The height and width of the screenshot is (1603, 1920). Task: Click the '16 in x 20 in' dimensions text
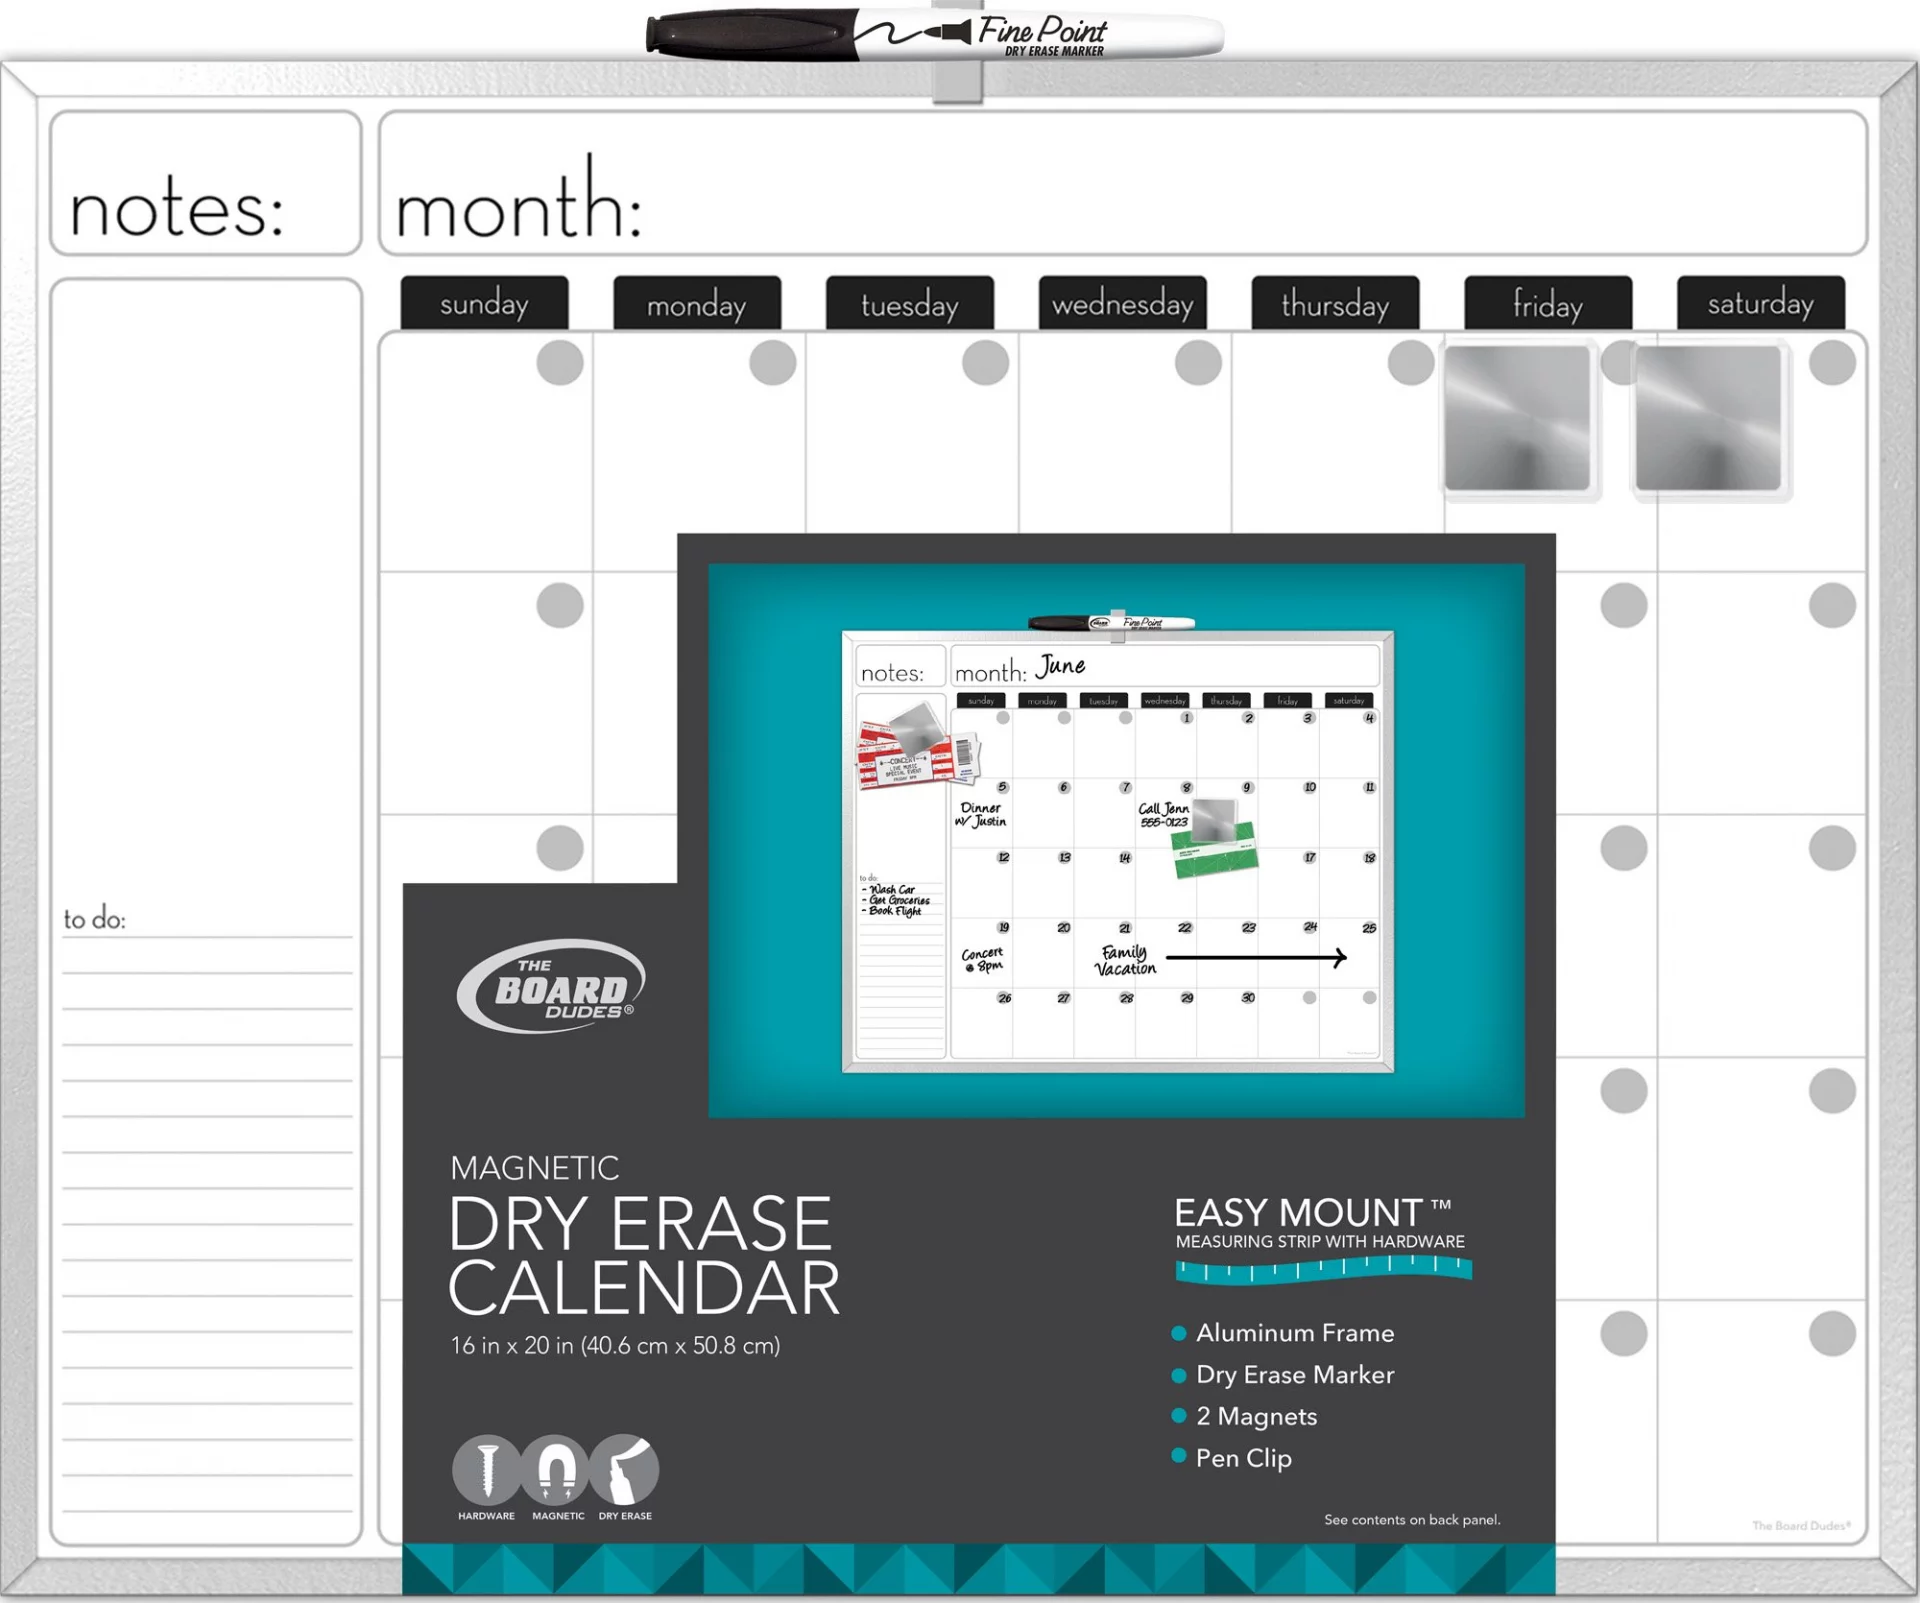pos(615,1346)
